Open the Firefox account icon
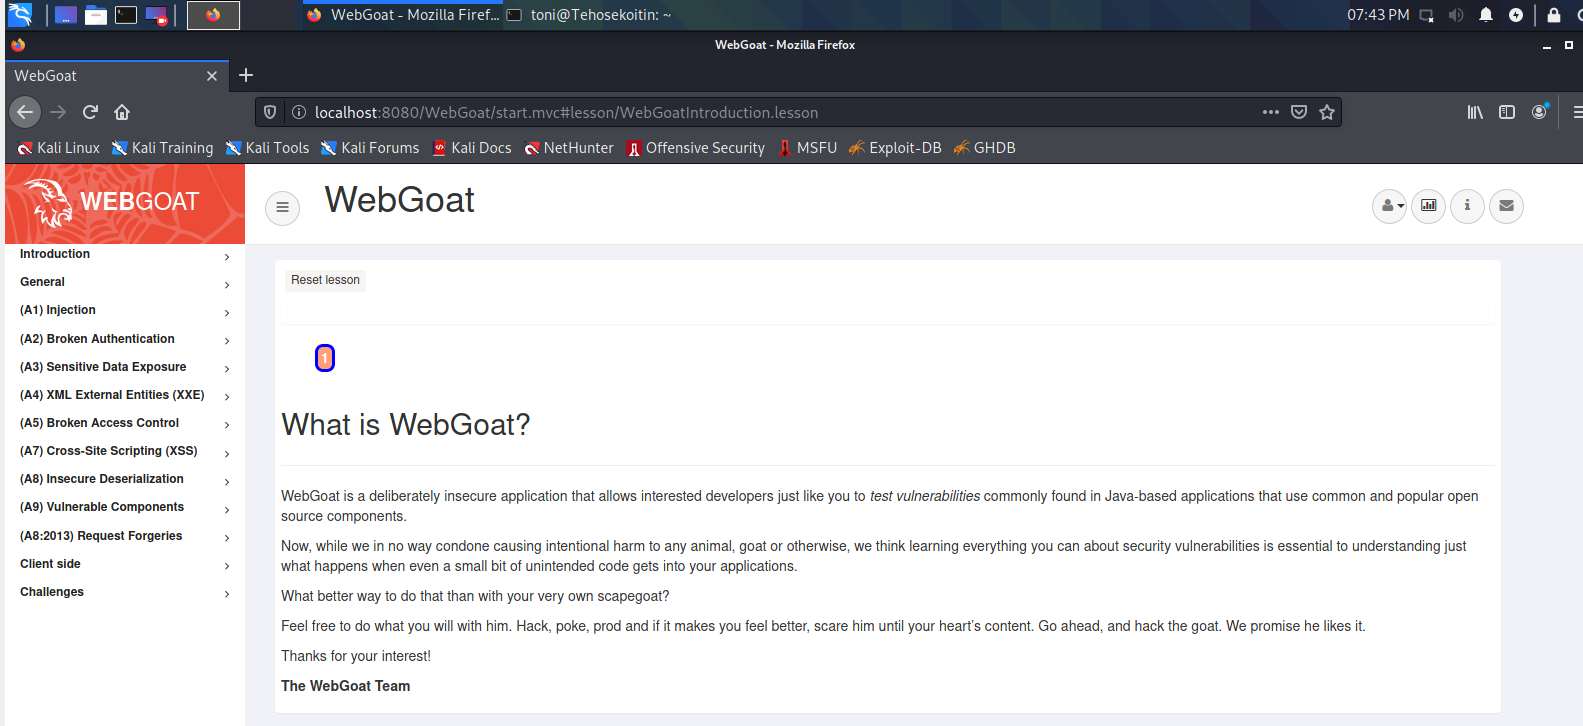Viewport: 1583px width, 726px height. (1540, 112)
